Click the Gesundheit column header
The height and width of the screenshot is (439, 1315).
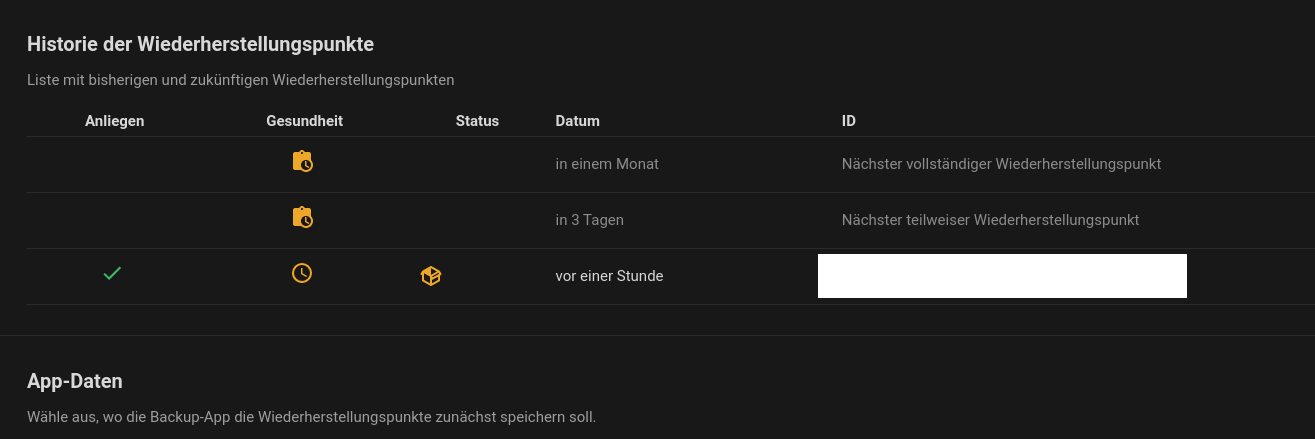pyautogui.click(x=305, y=121)
